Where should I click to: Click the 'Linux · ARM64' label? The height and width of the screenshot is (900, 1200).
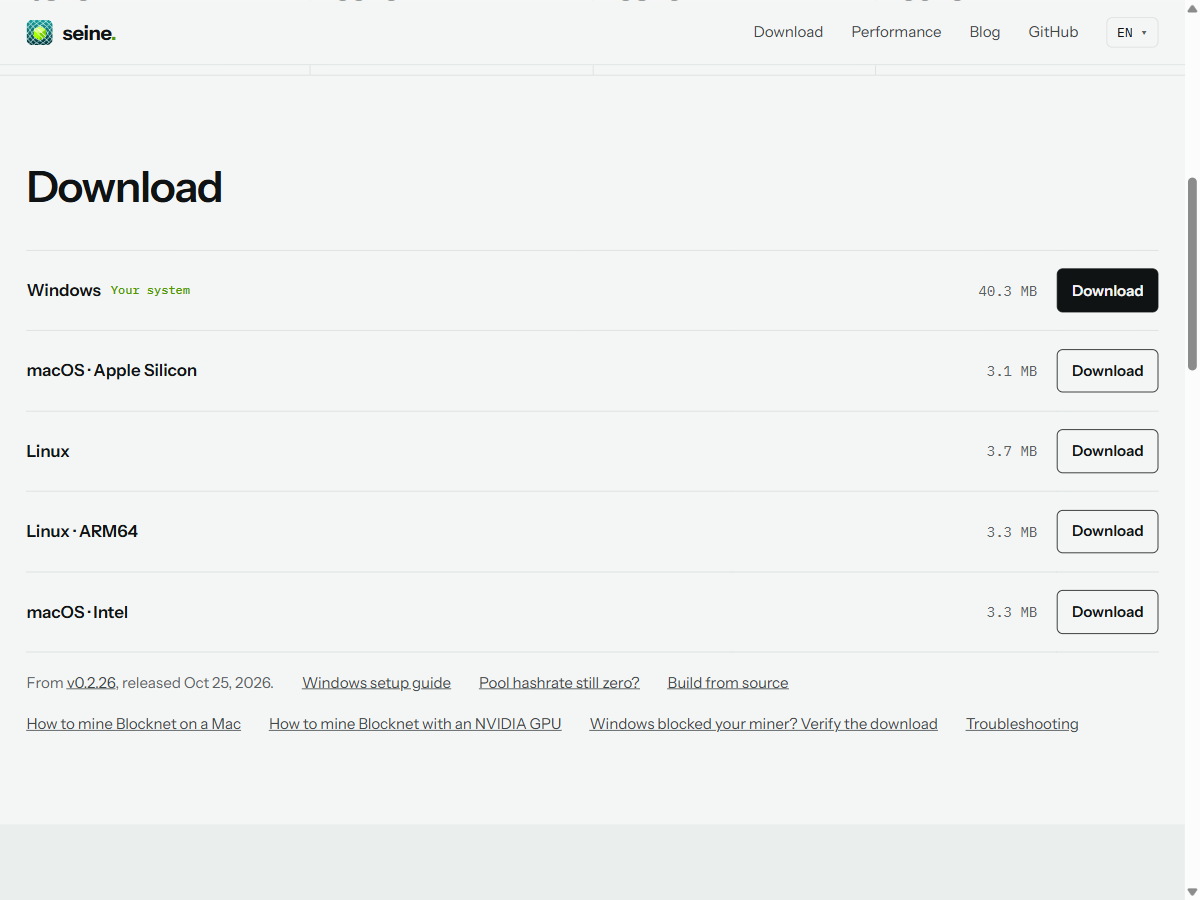pyautogui.click(x=82, y=531)
